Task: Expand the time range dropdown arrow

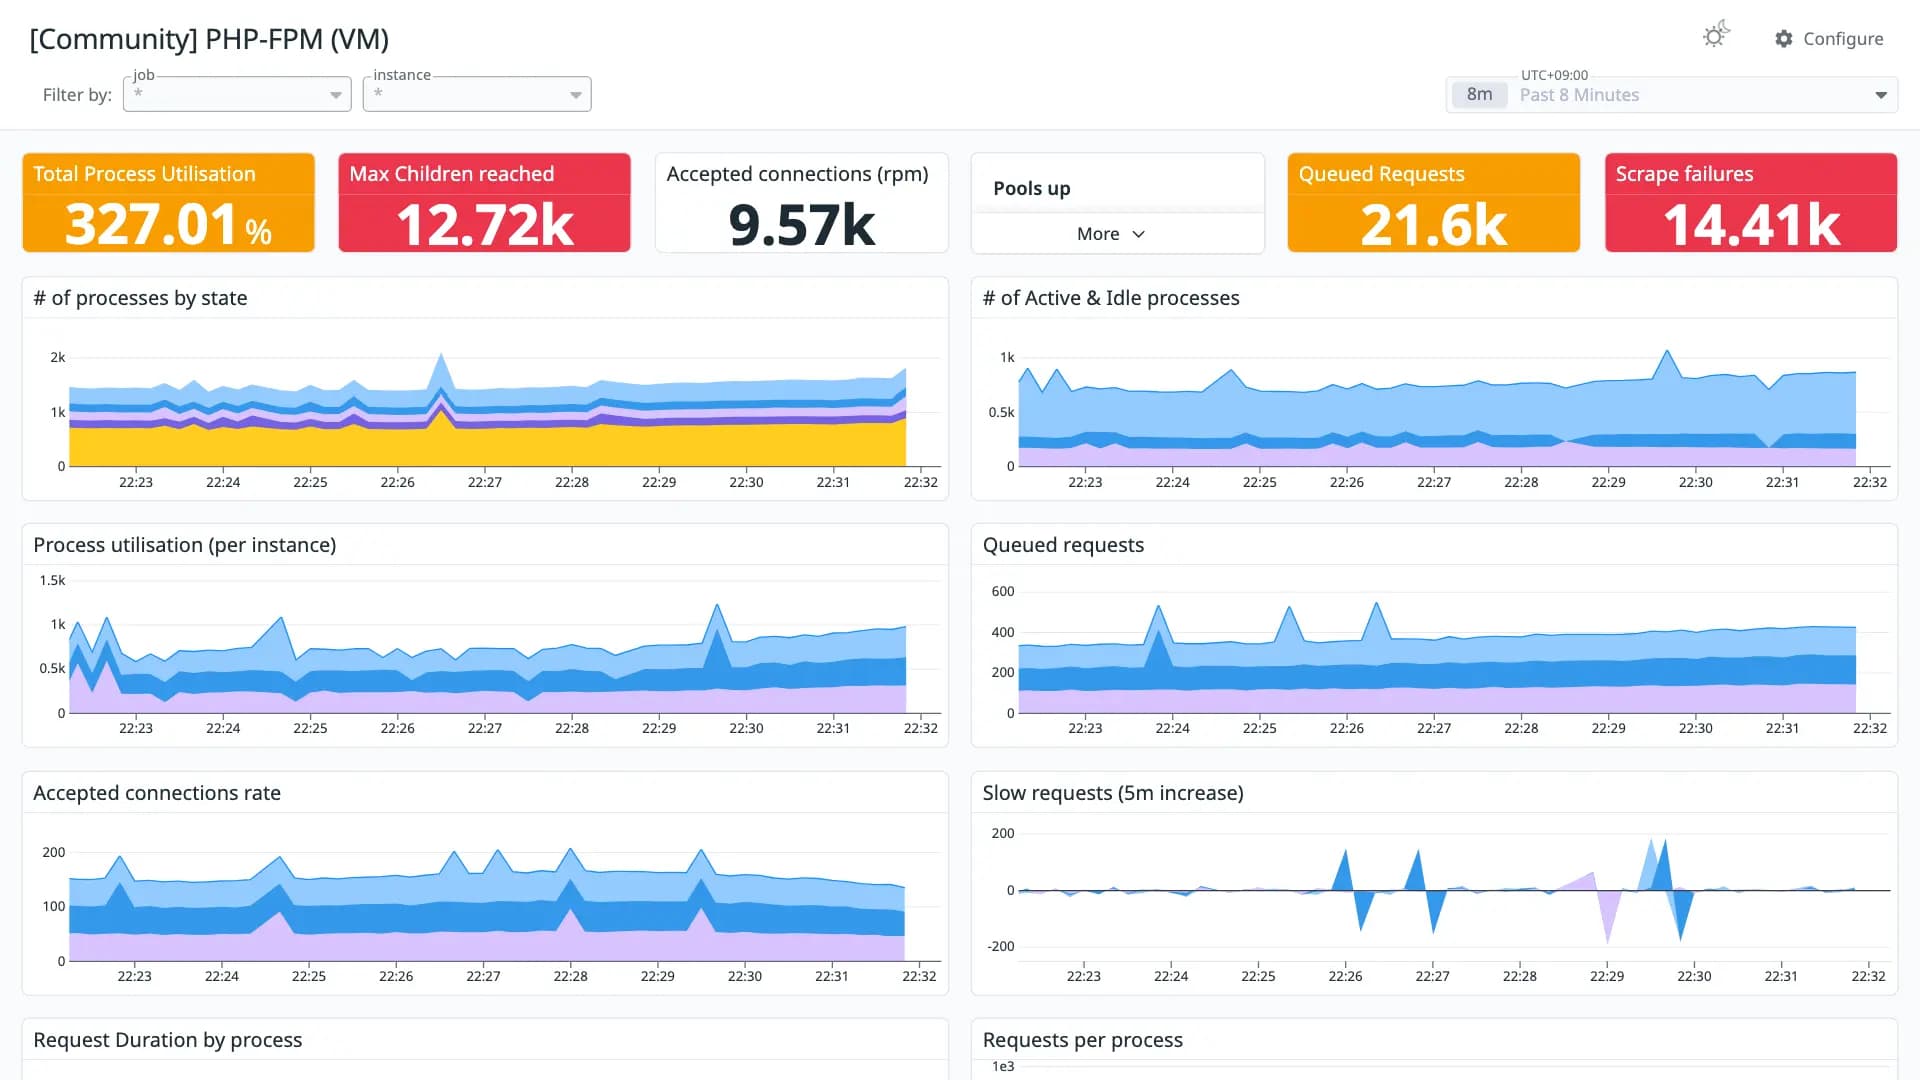Action: (x=1881, y=95)
